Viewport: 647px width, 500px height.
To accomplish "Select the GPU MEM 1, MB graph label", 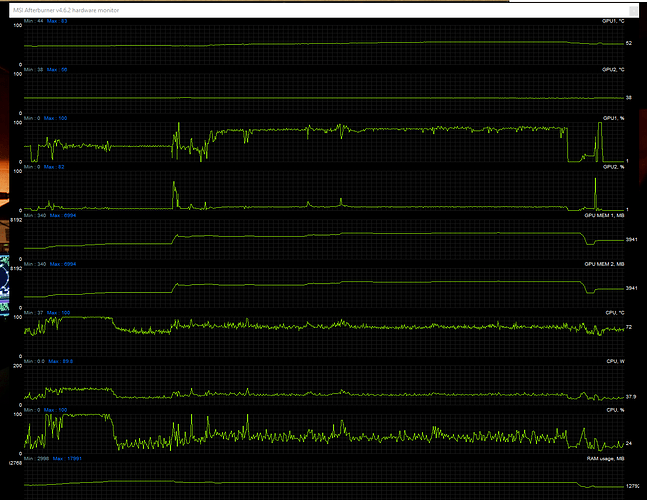I will click(607, 215).
